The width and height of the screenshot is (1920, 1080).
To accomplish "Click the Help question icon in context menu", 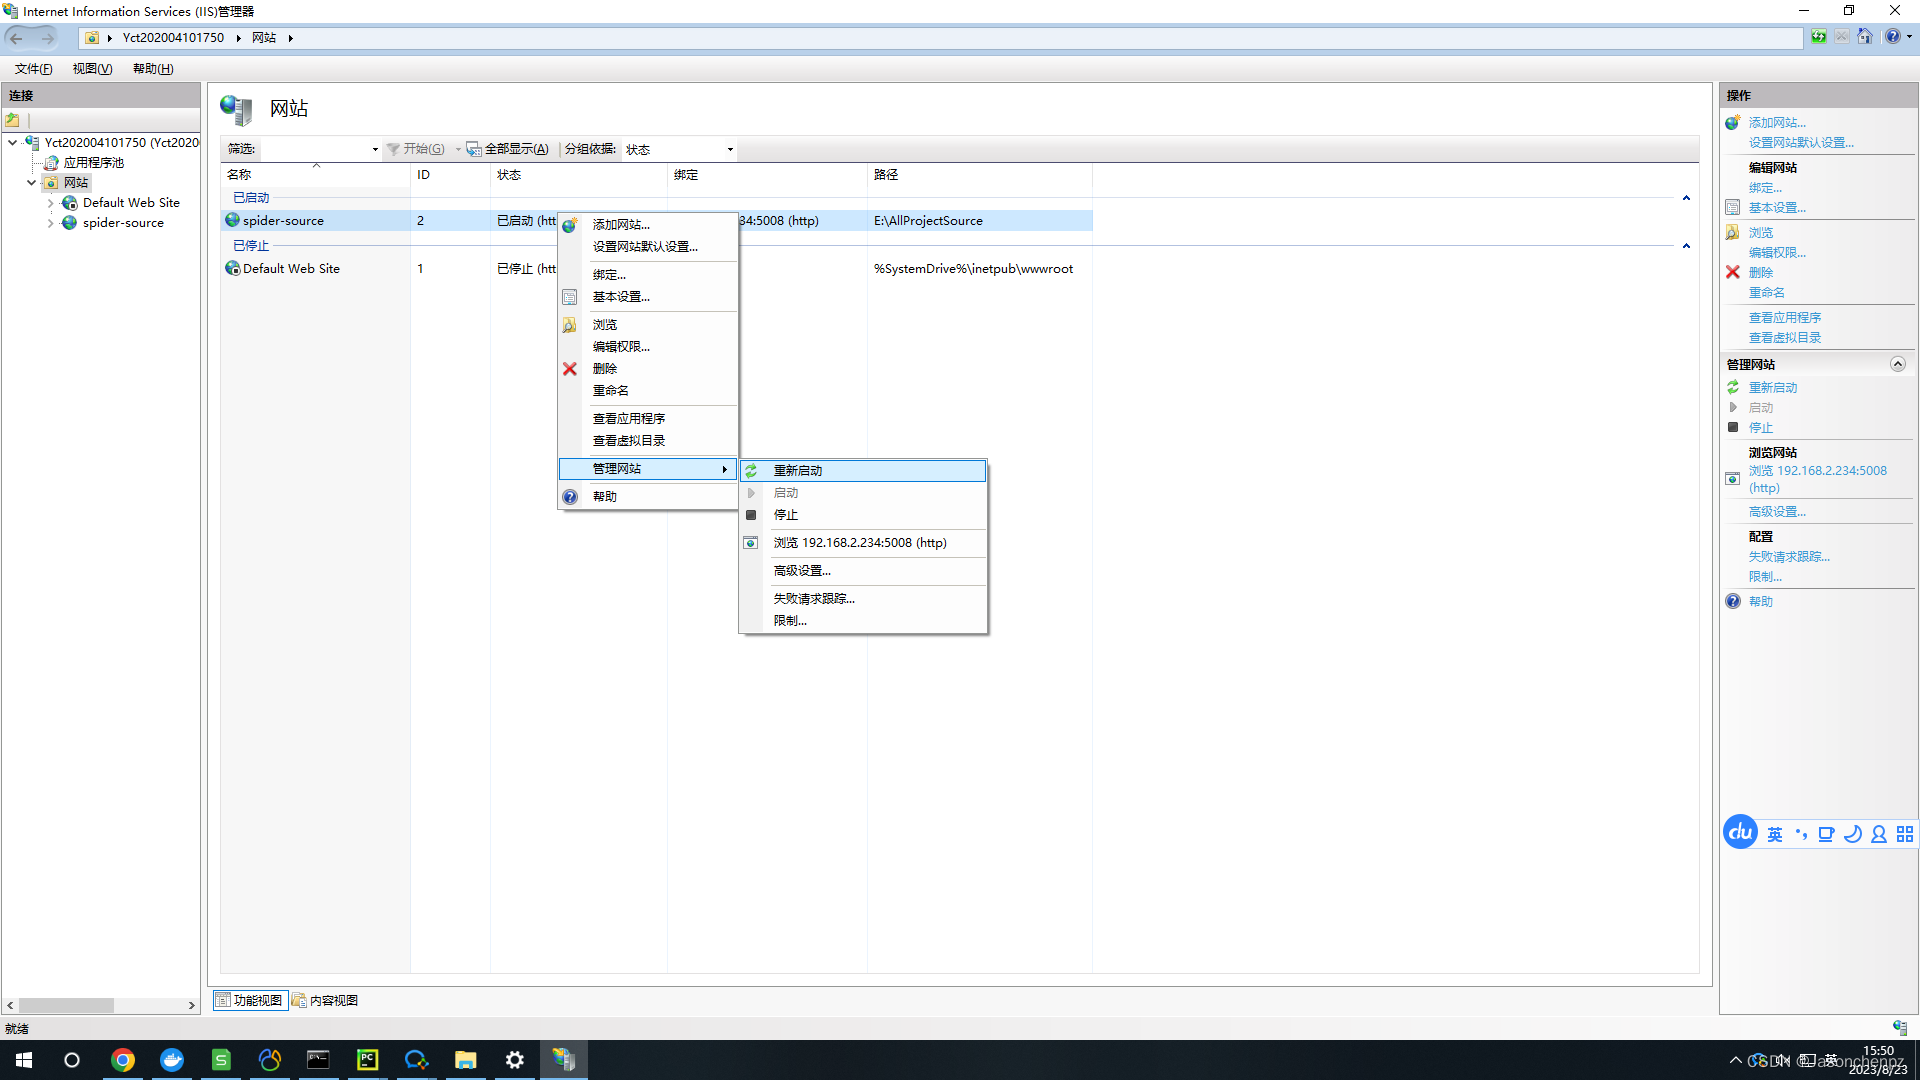I will 570,497.
